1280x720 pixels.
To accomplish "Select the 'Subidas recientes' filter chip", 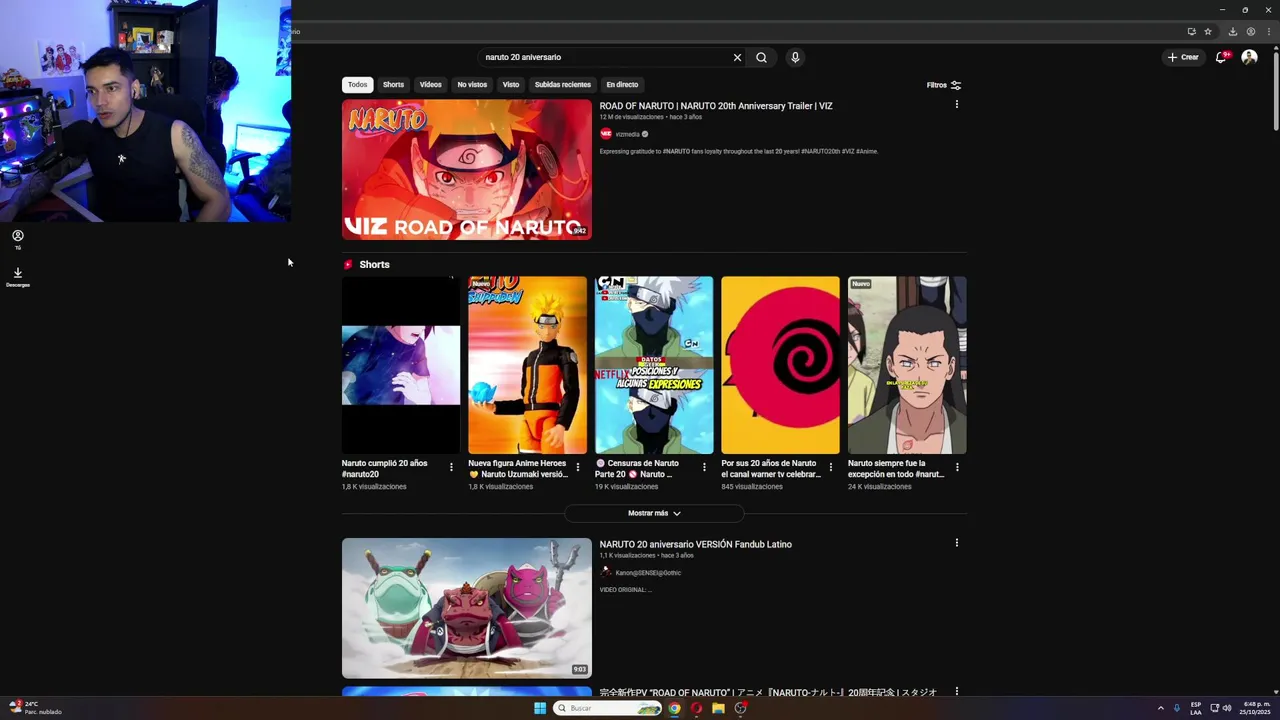I will click(562, 85).
